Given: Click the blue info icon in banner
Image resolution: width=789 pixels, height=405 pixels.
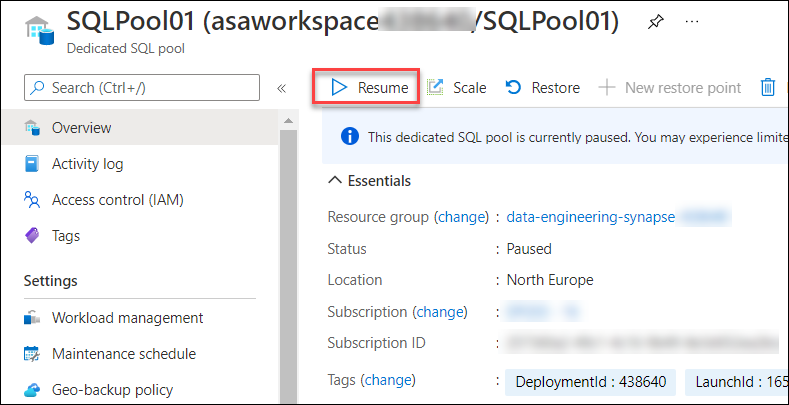Looking at the screenshot, I should [350, 137].
